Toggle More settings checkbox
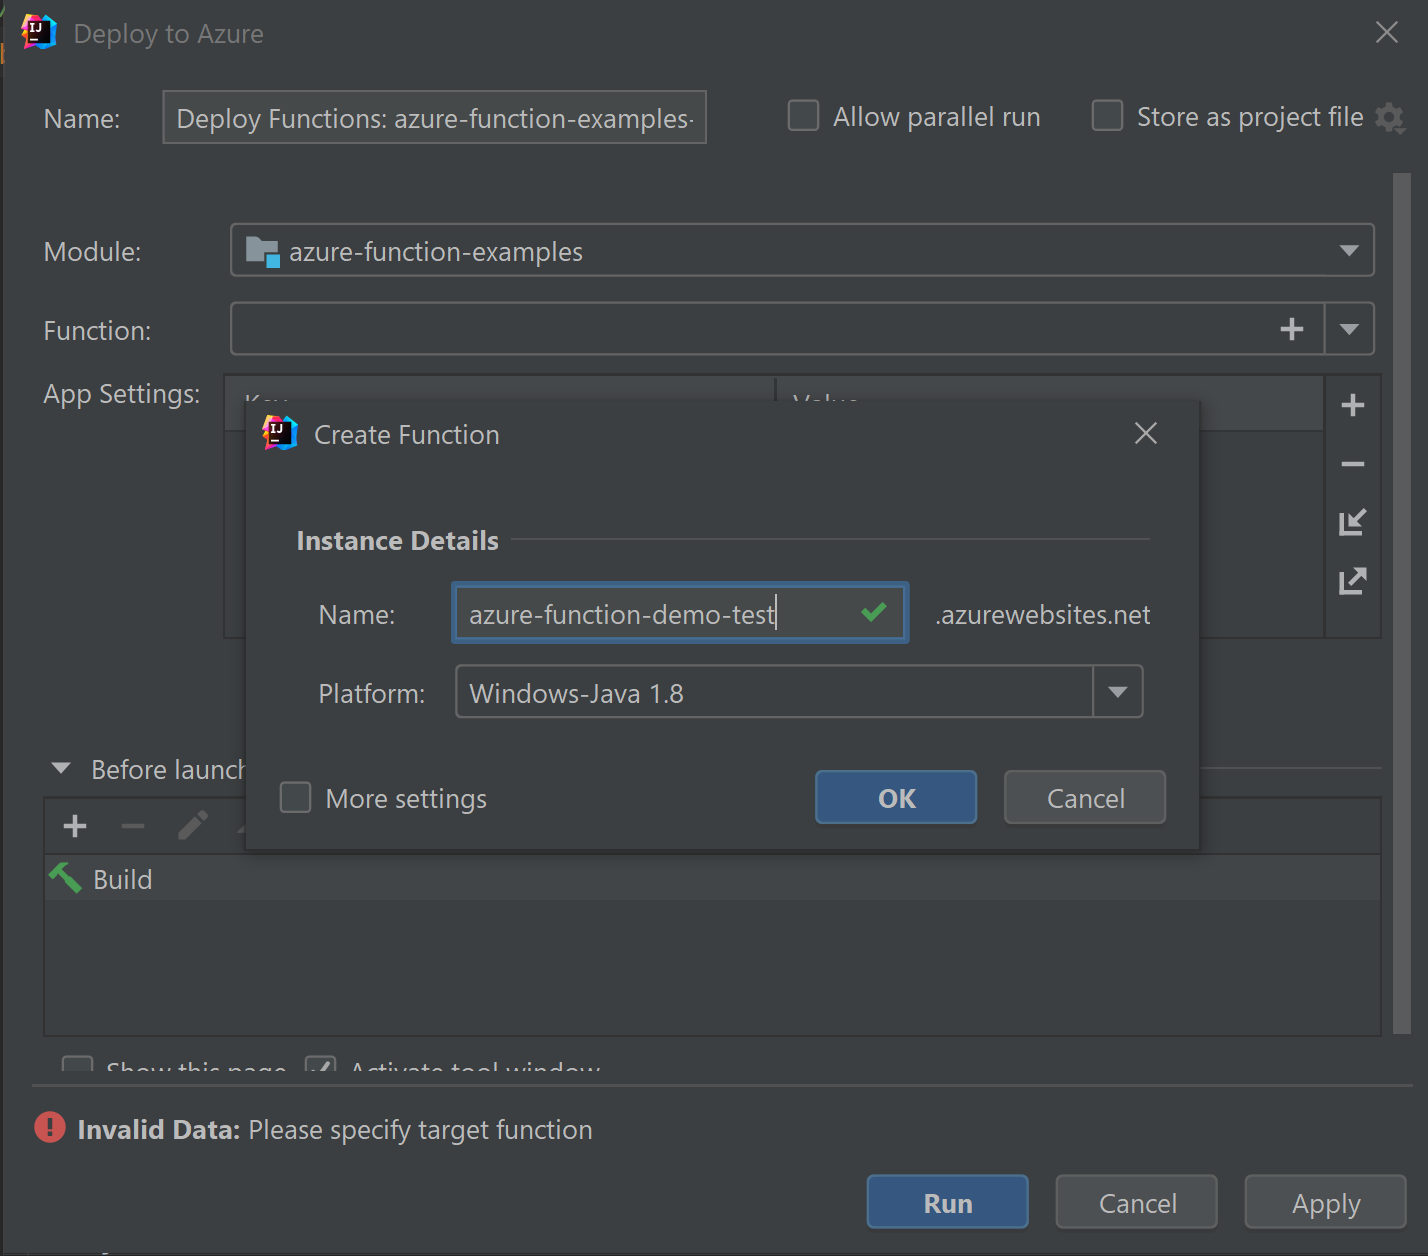1428x1256 pixels. click(296, 798)
